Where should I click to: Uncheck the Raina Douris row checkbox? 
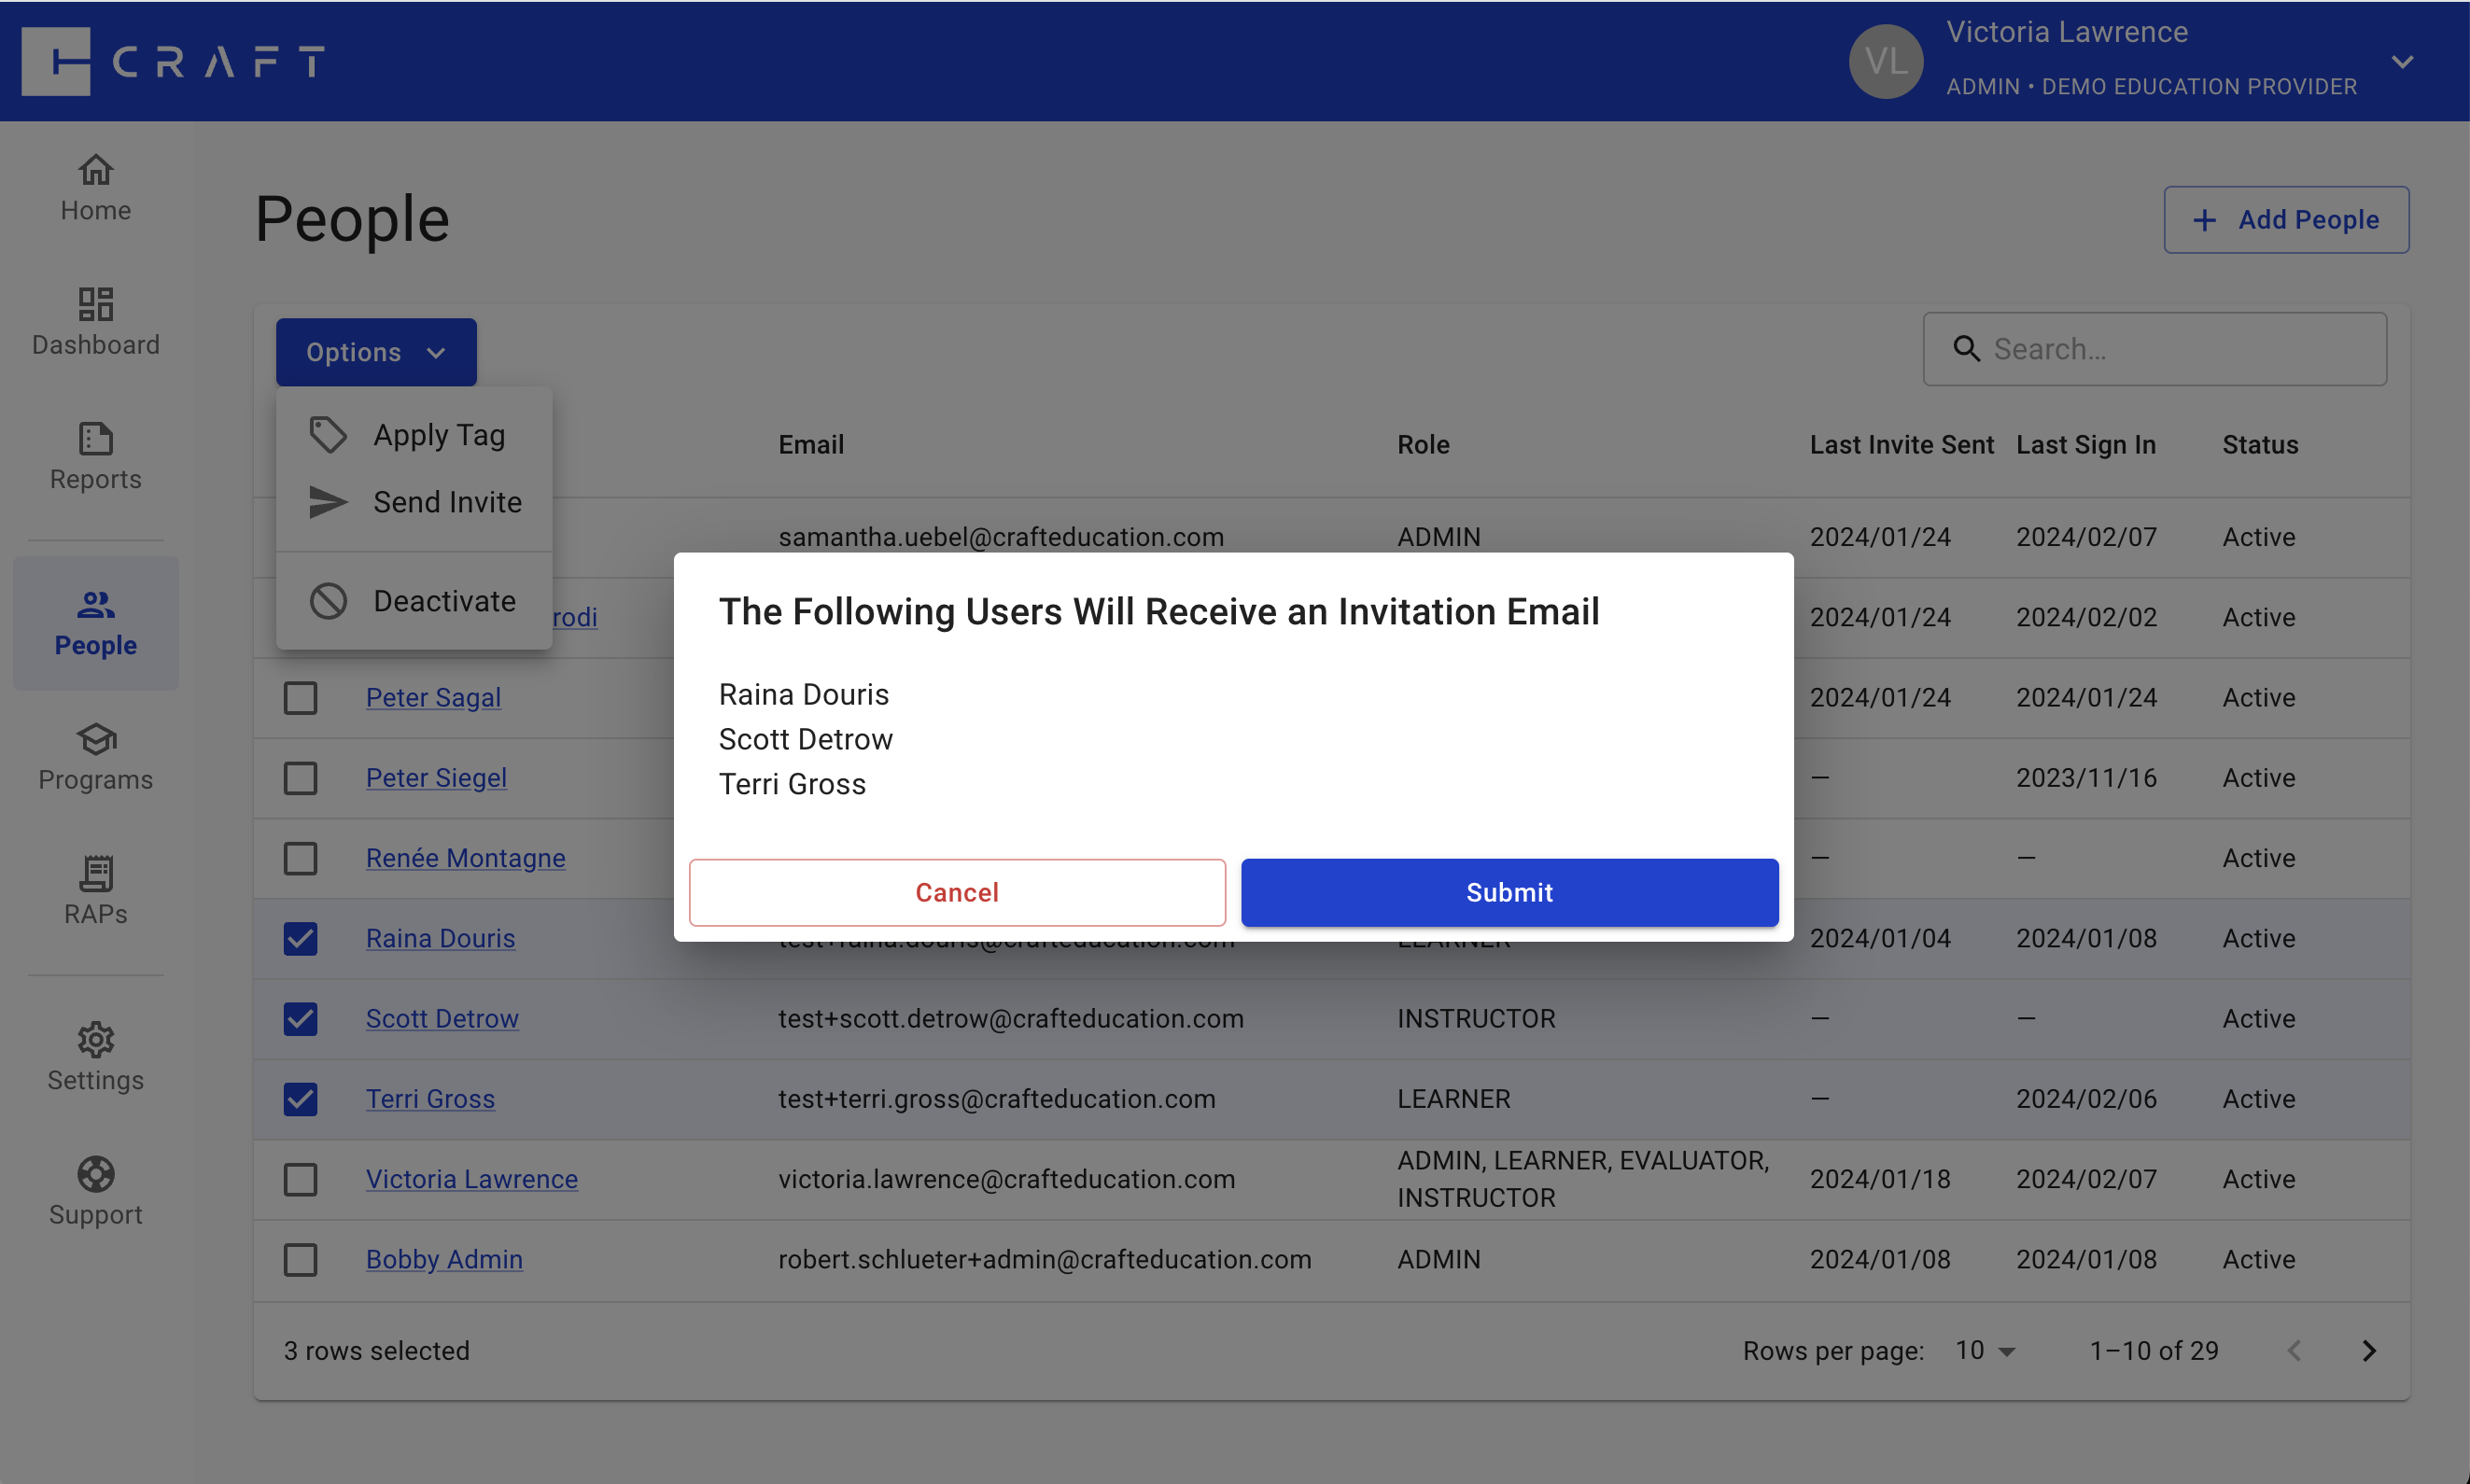click(300, 938)
